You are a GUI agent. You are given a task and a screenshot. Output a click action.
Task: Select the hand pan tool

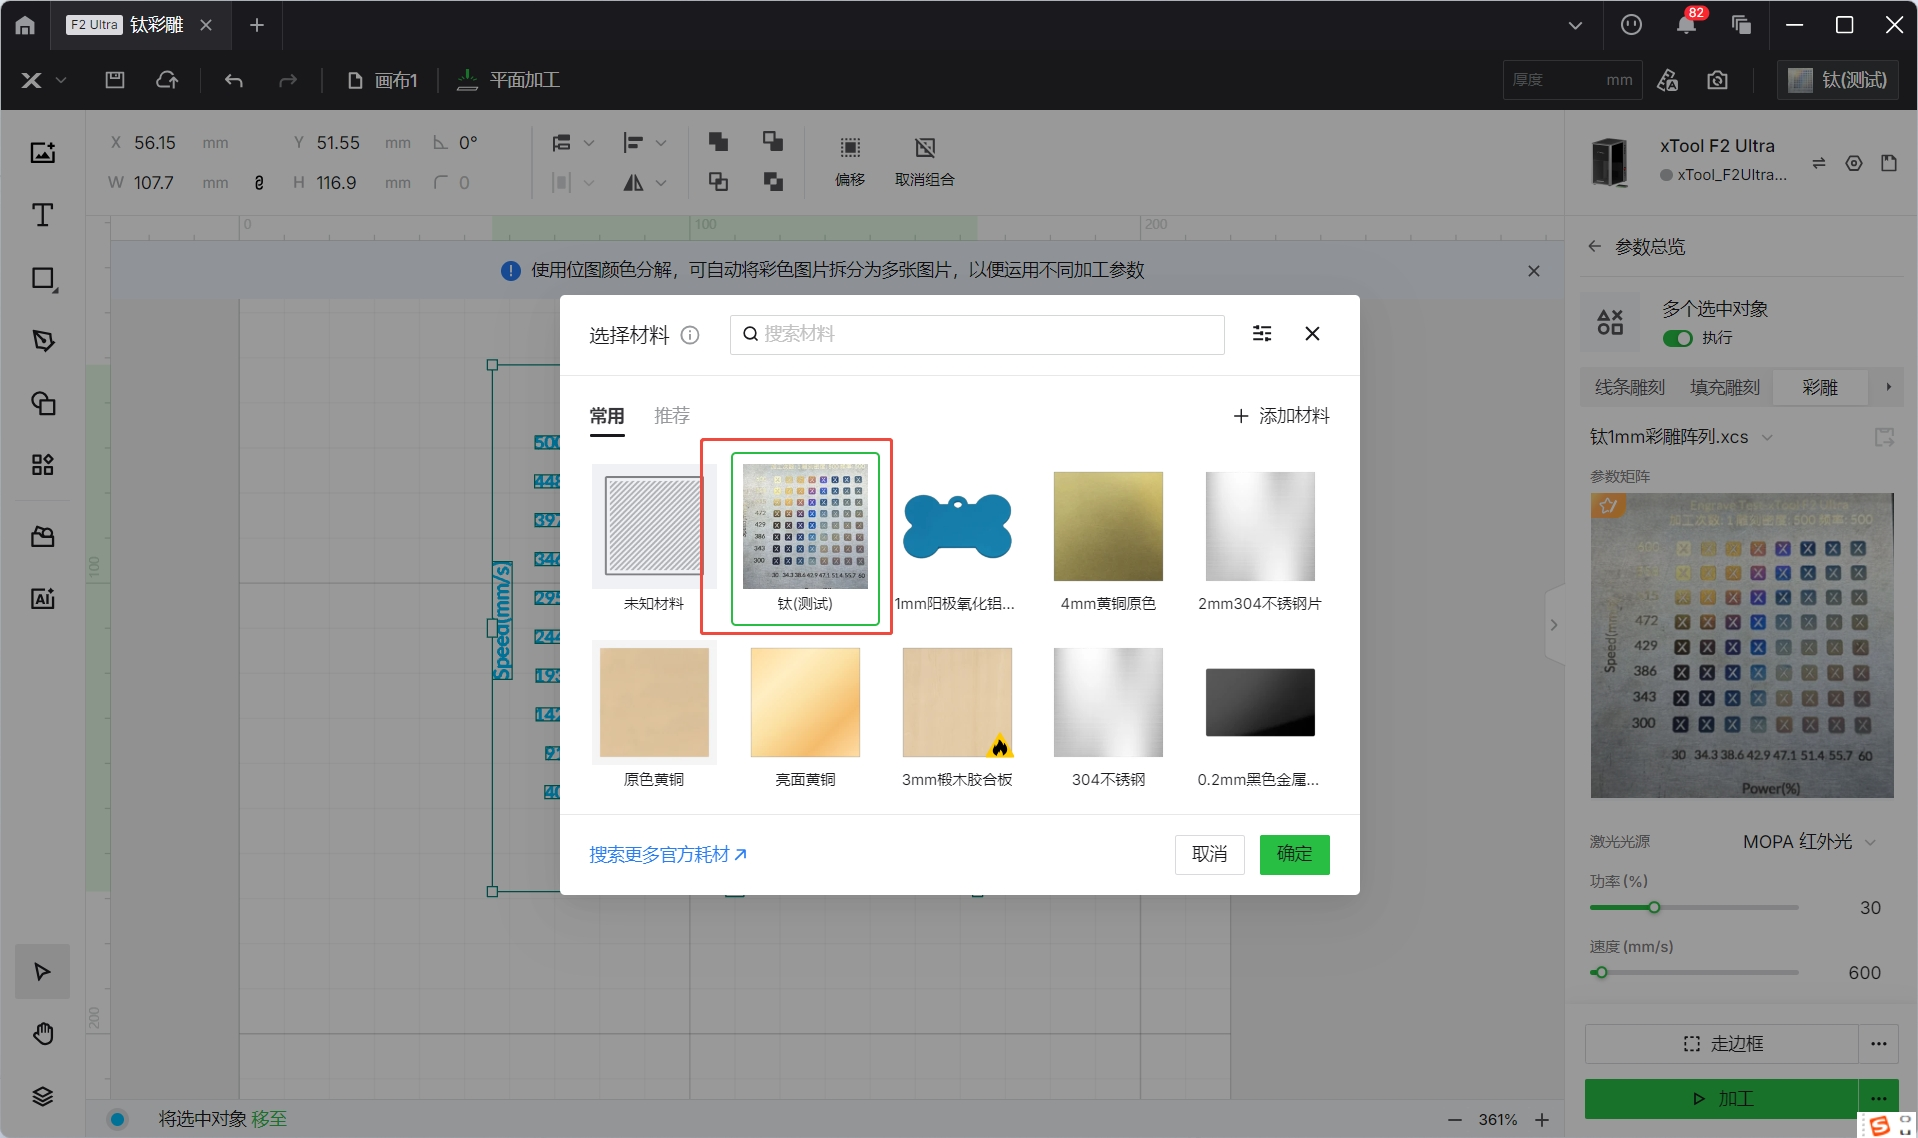tap(43, 1033)
